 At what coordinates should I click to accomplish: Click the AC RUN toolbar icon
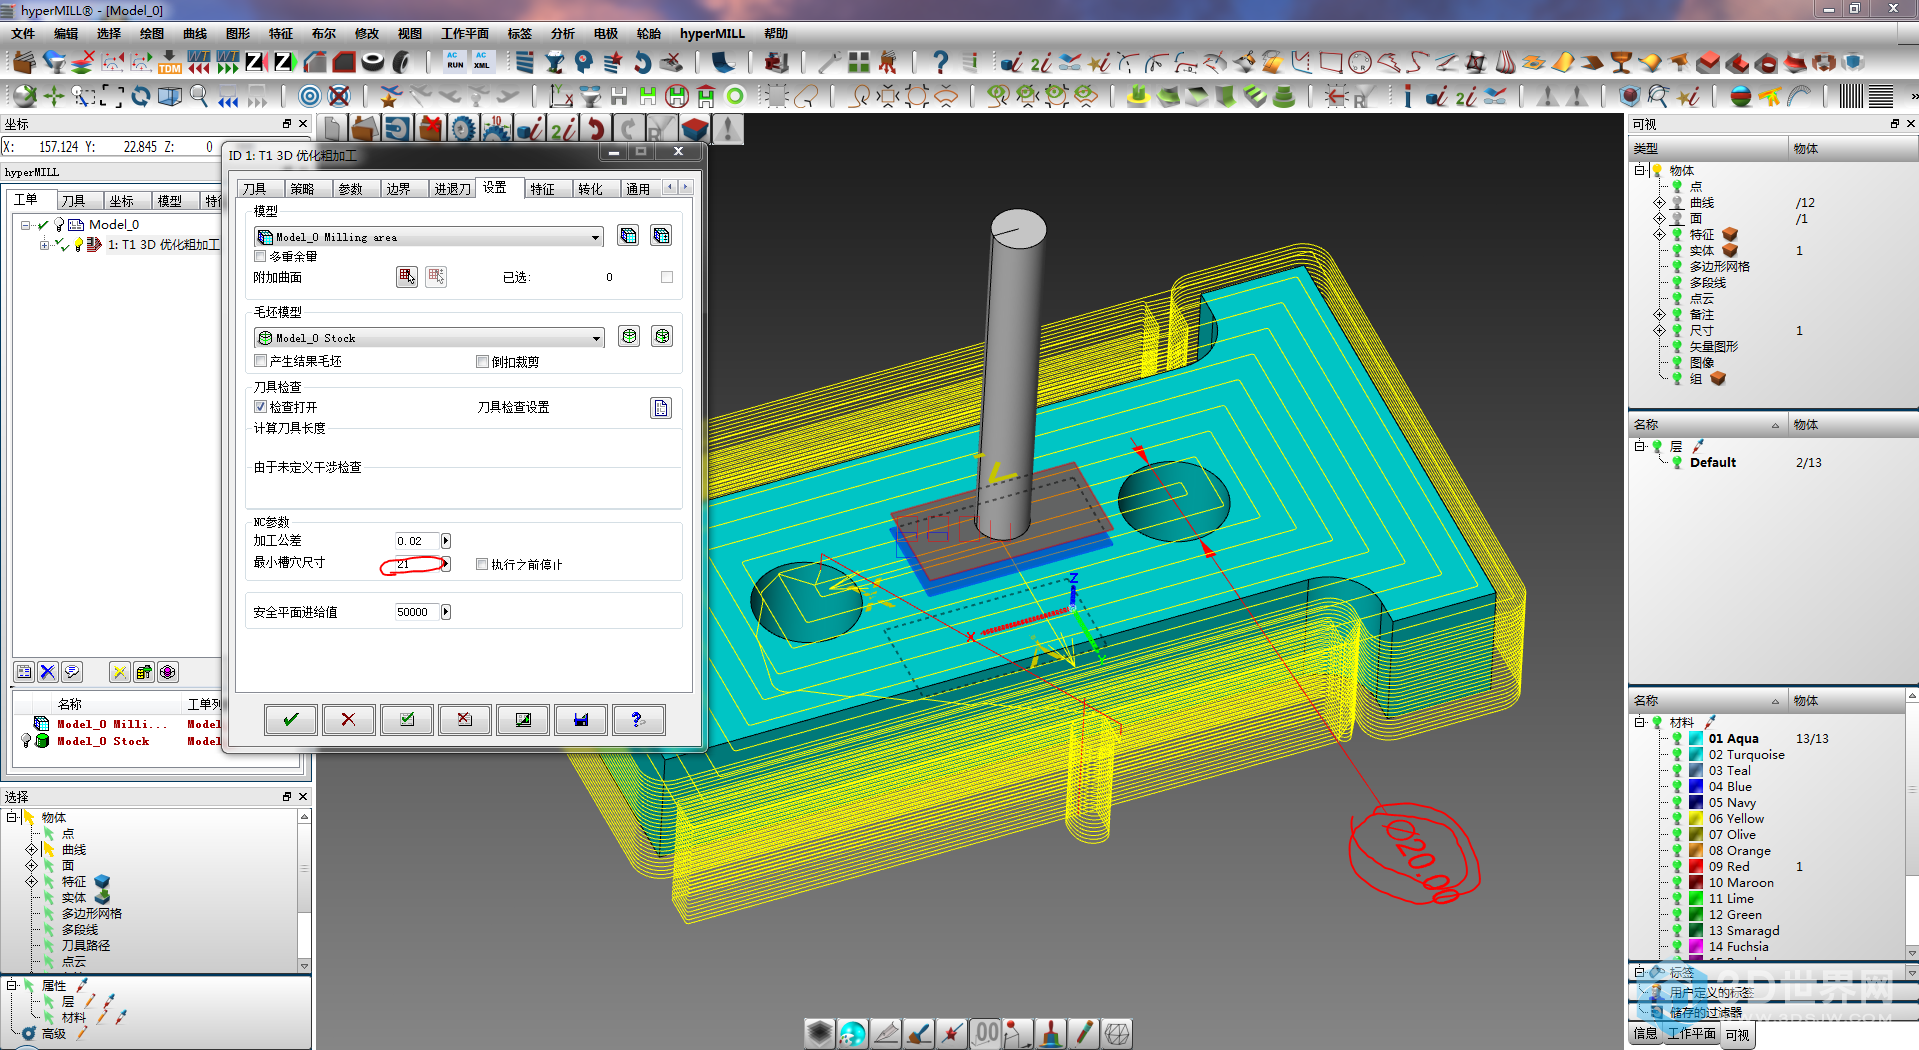coord(455,62)
